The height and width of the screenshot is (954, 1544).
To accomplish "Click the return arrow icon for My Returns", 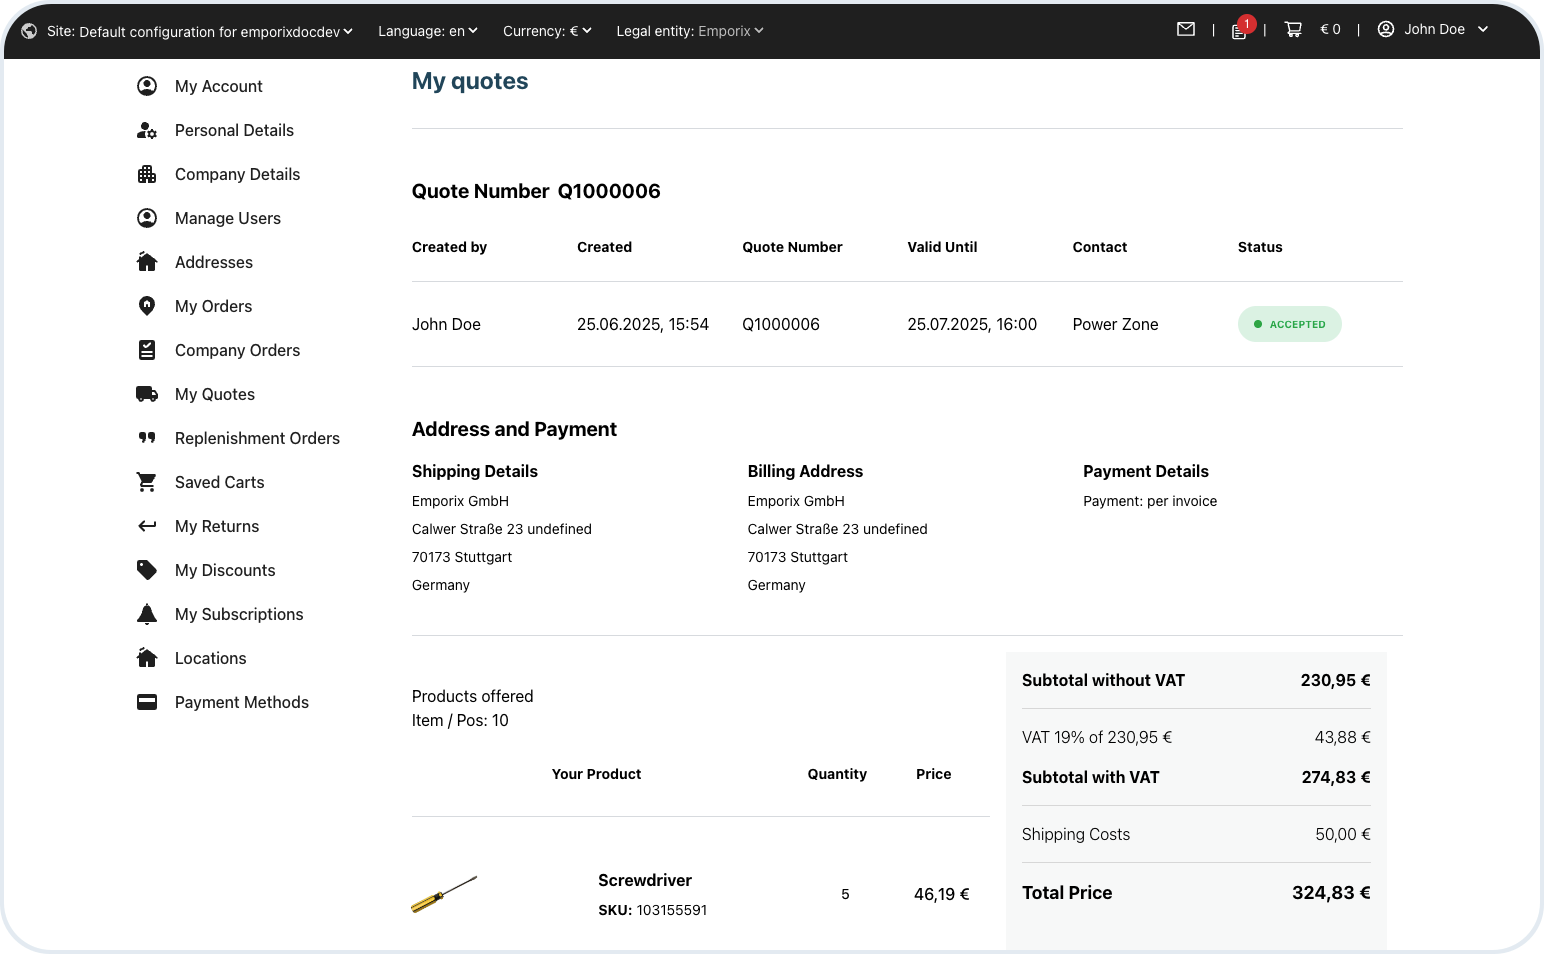I will coord(147,526).
